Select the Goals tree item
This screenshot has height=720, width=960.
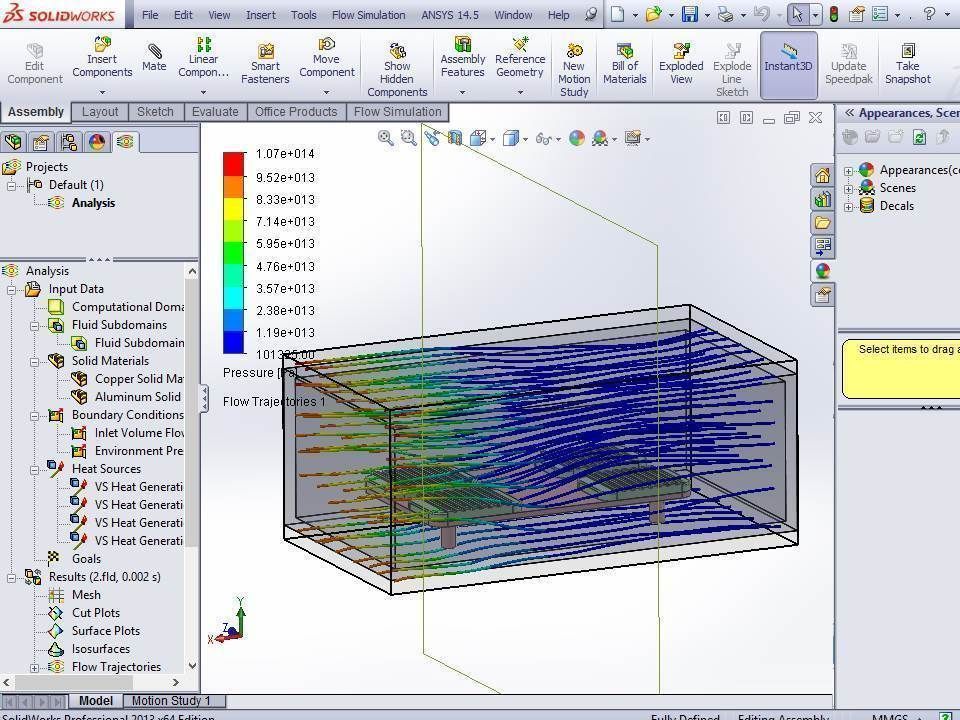click(75, 559)
